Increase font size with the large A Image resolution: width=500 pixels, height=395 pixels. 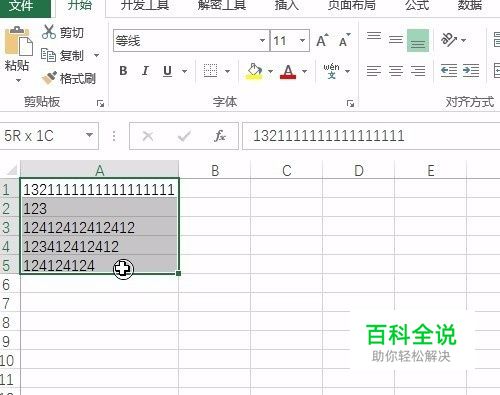[322, 41]
